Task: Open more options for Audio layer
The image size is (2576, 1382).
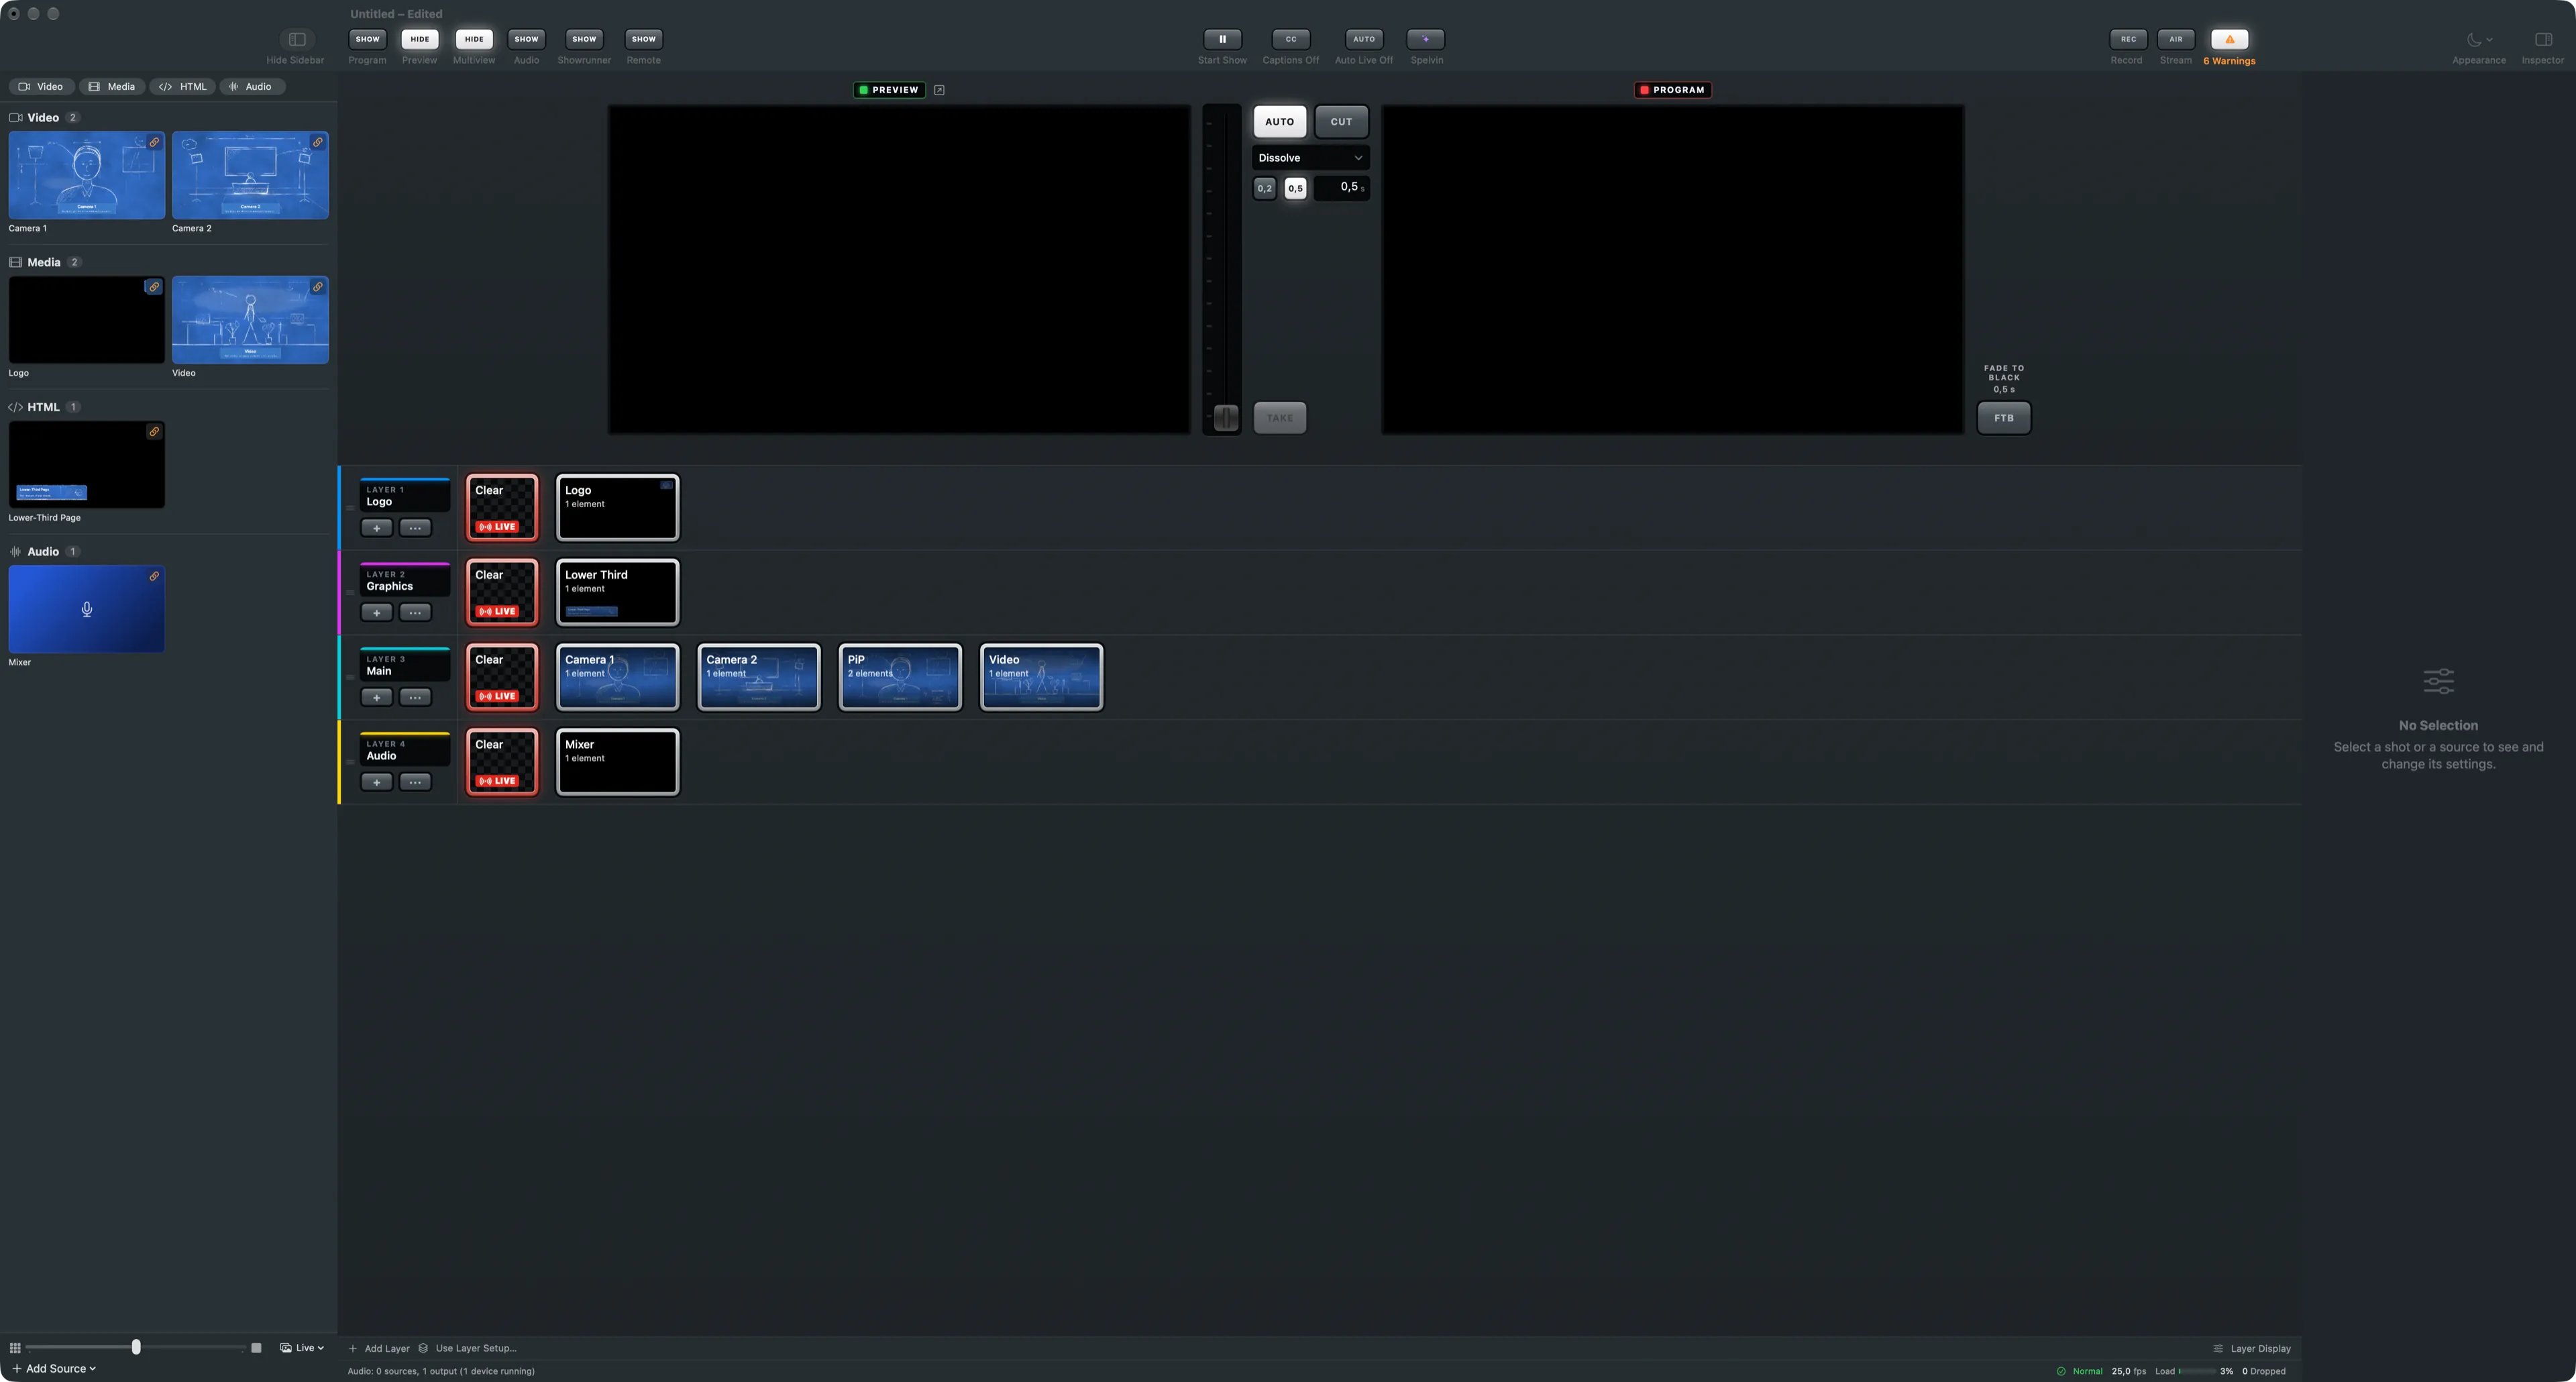Action: tap(415, 782)
